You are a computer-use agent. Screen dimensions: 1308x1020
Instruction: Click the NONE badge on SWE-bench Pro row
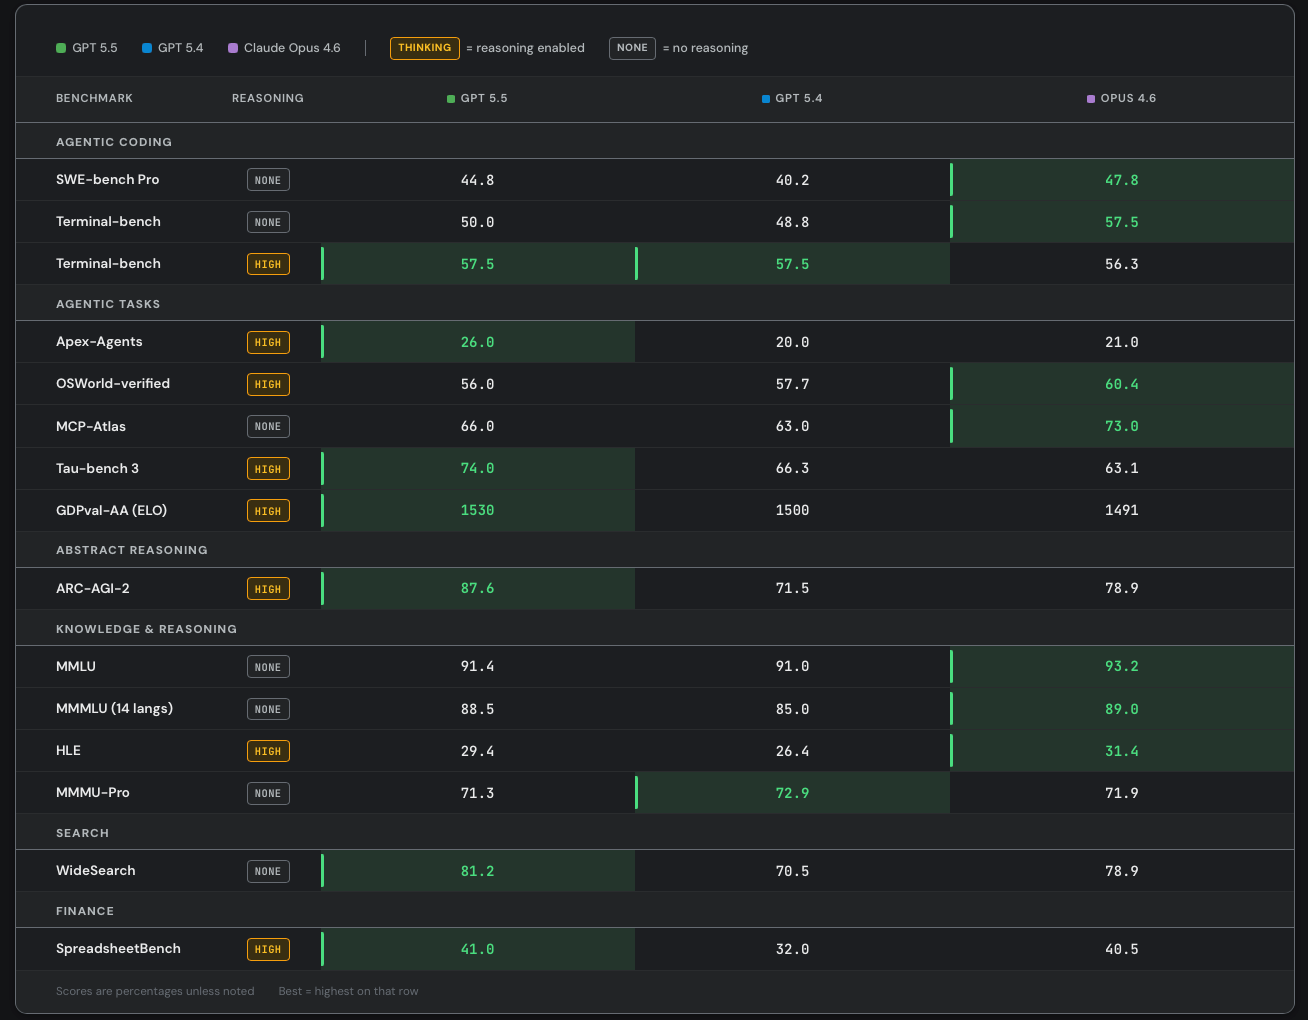click(x=268, y=180)
